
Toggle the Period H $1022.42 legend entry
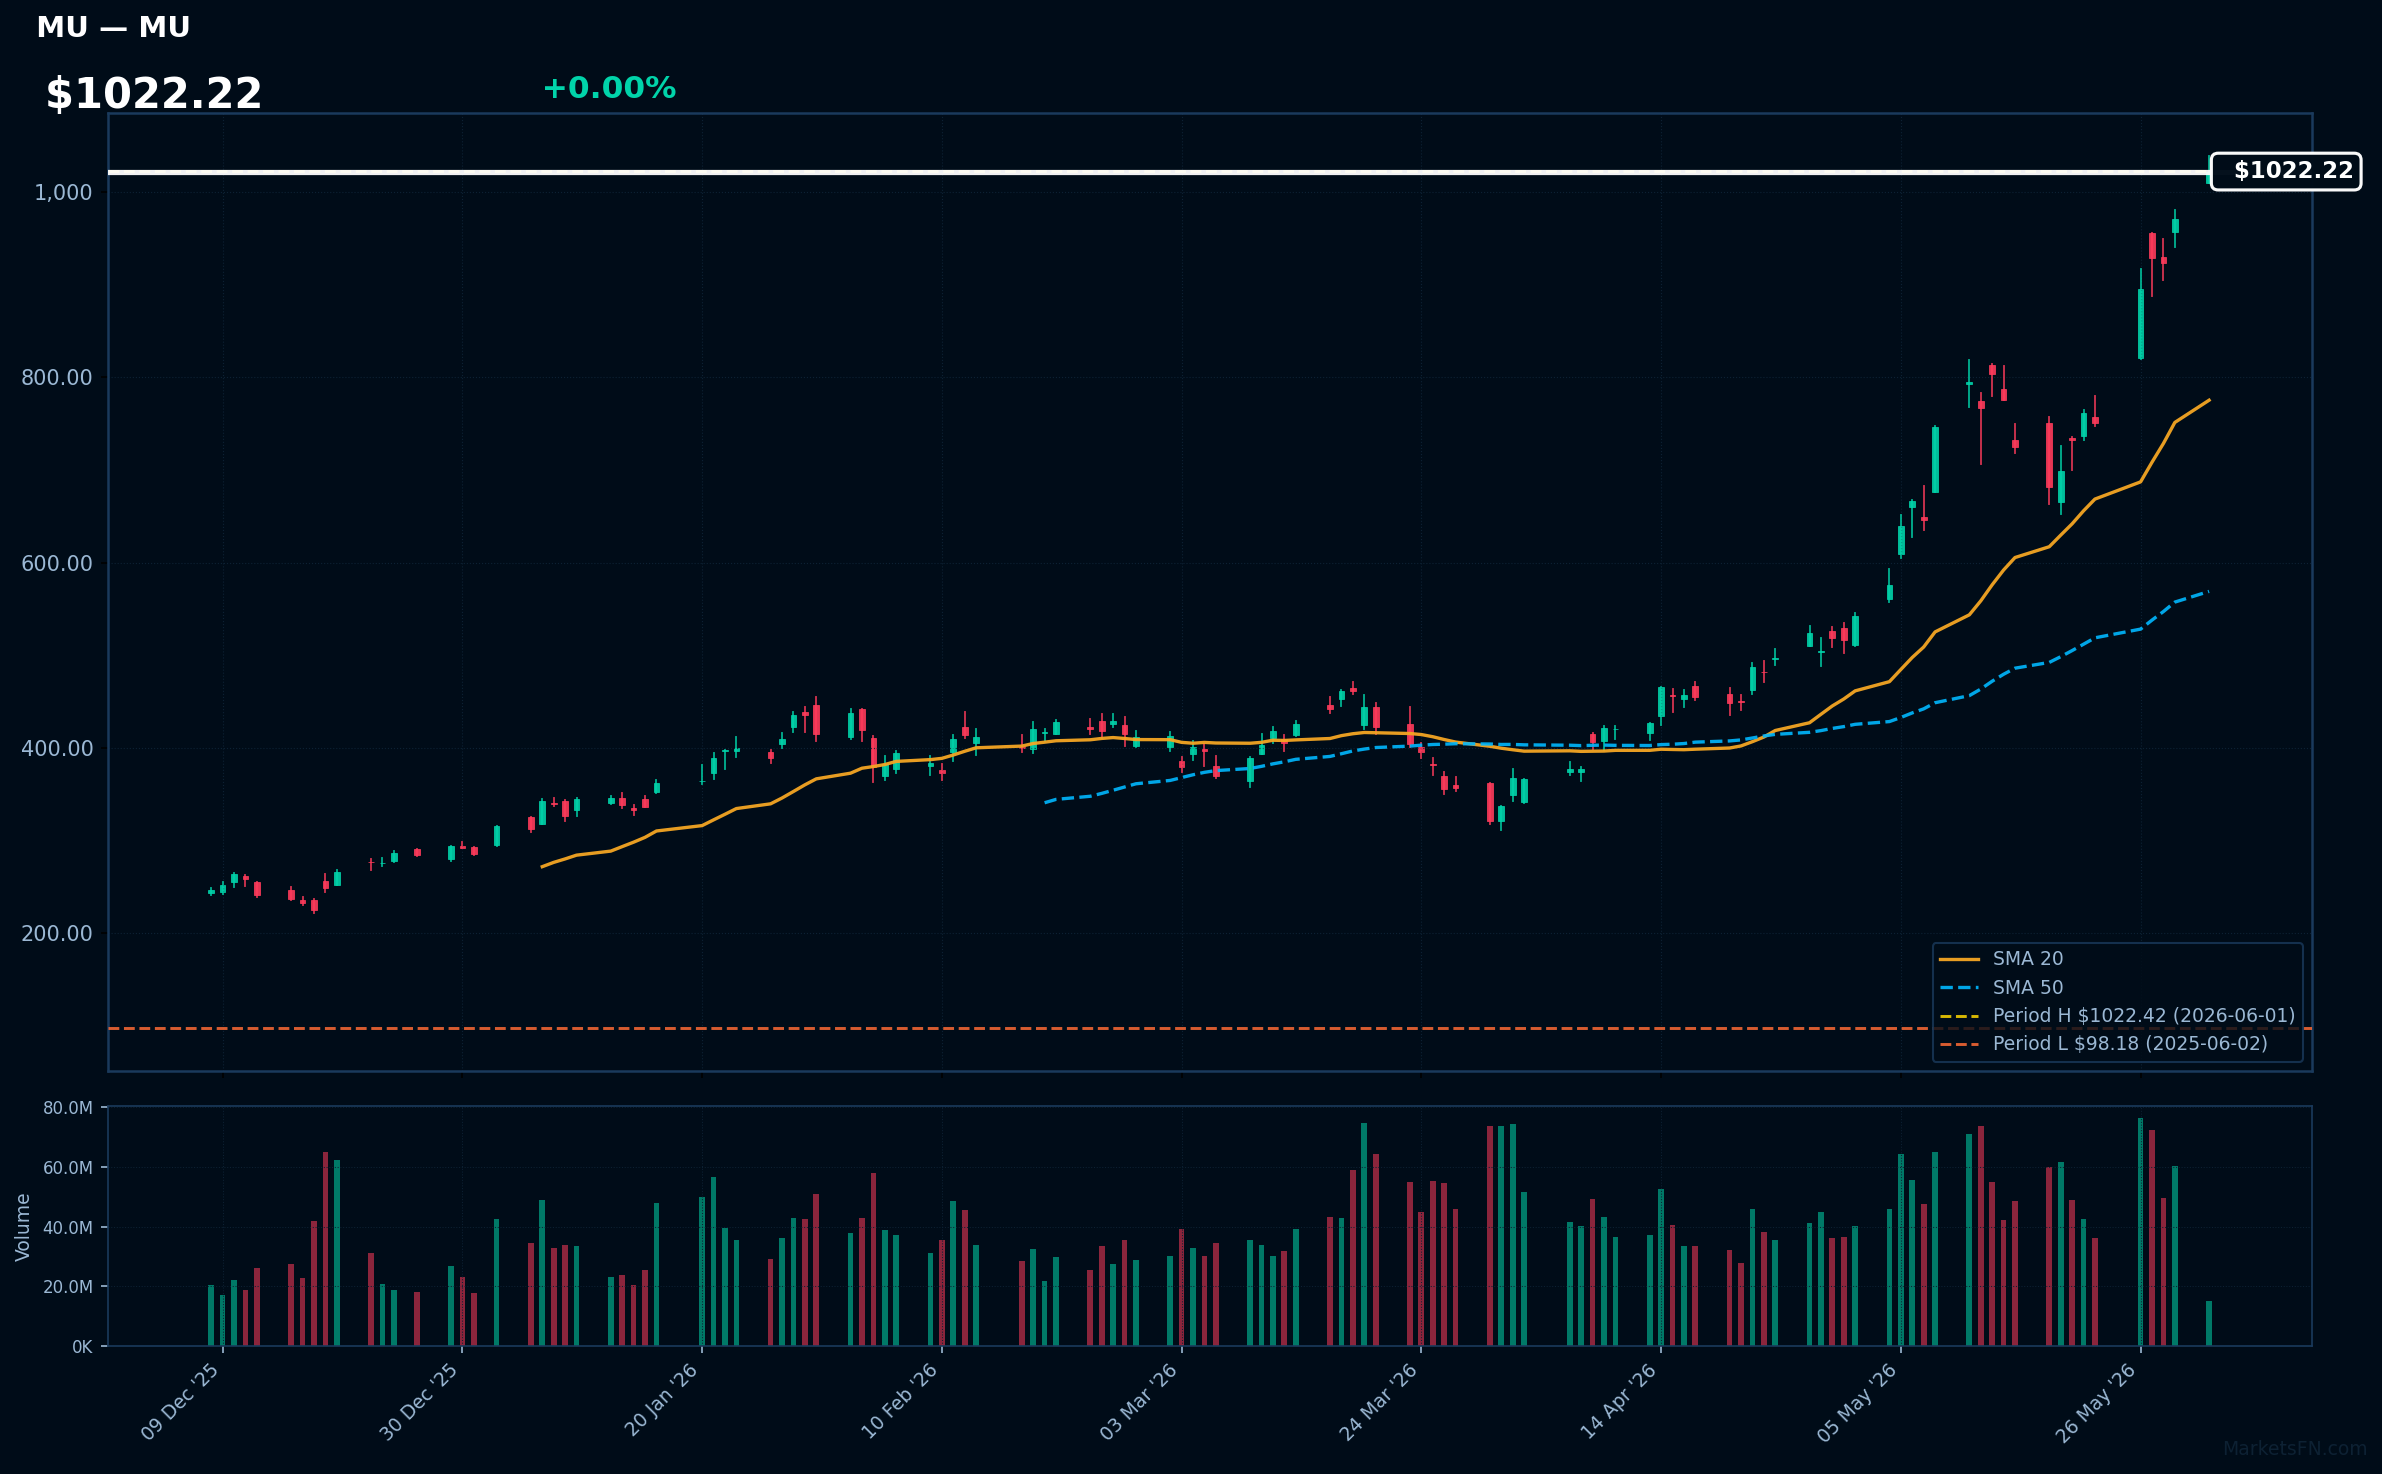coord(2117,1015)
